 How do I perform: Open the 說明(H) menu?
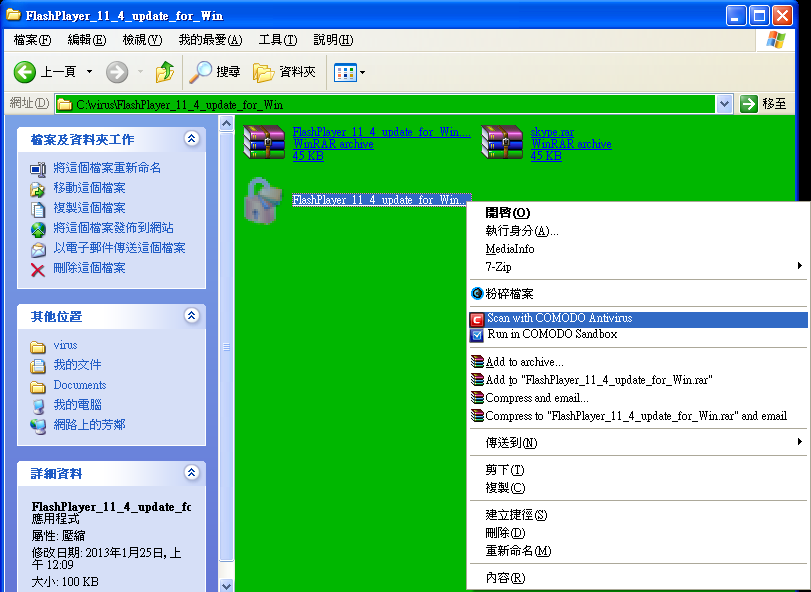click(333, 40)
